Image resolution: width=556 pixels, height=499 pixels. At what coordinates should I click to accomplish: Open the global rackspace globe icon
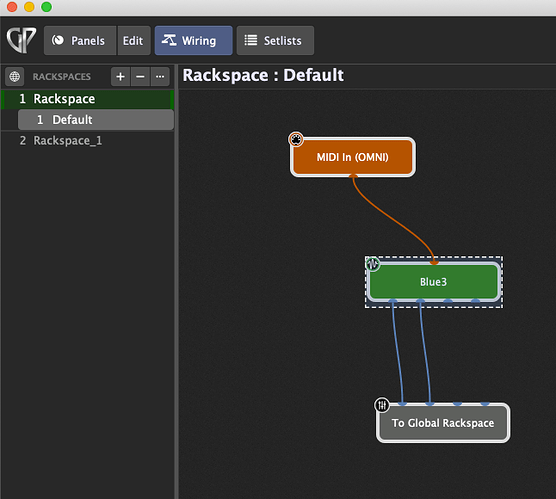click(x=15, y=76)
